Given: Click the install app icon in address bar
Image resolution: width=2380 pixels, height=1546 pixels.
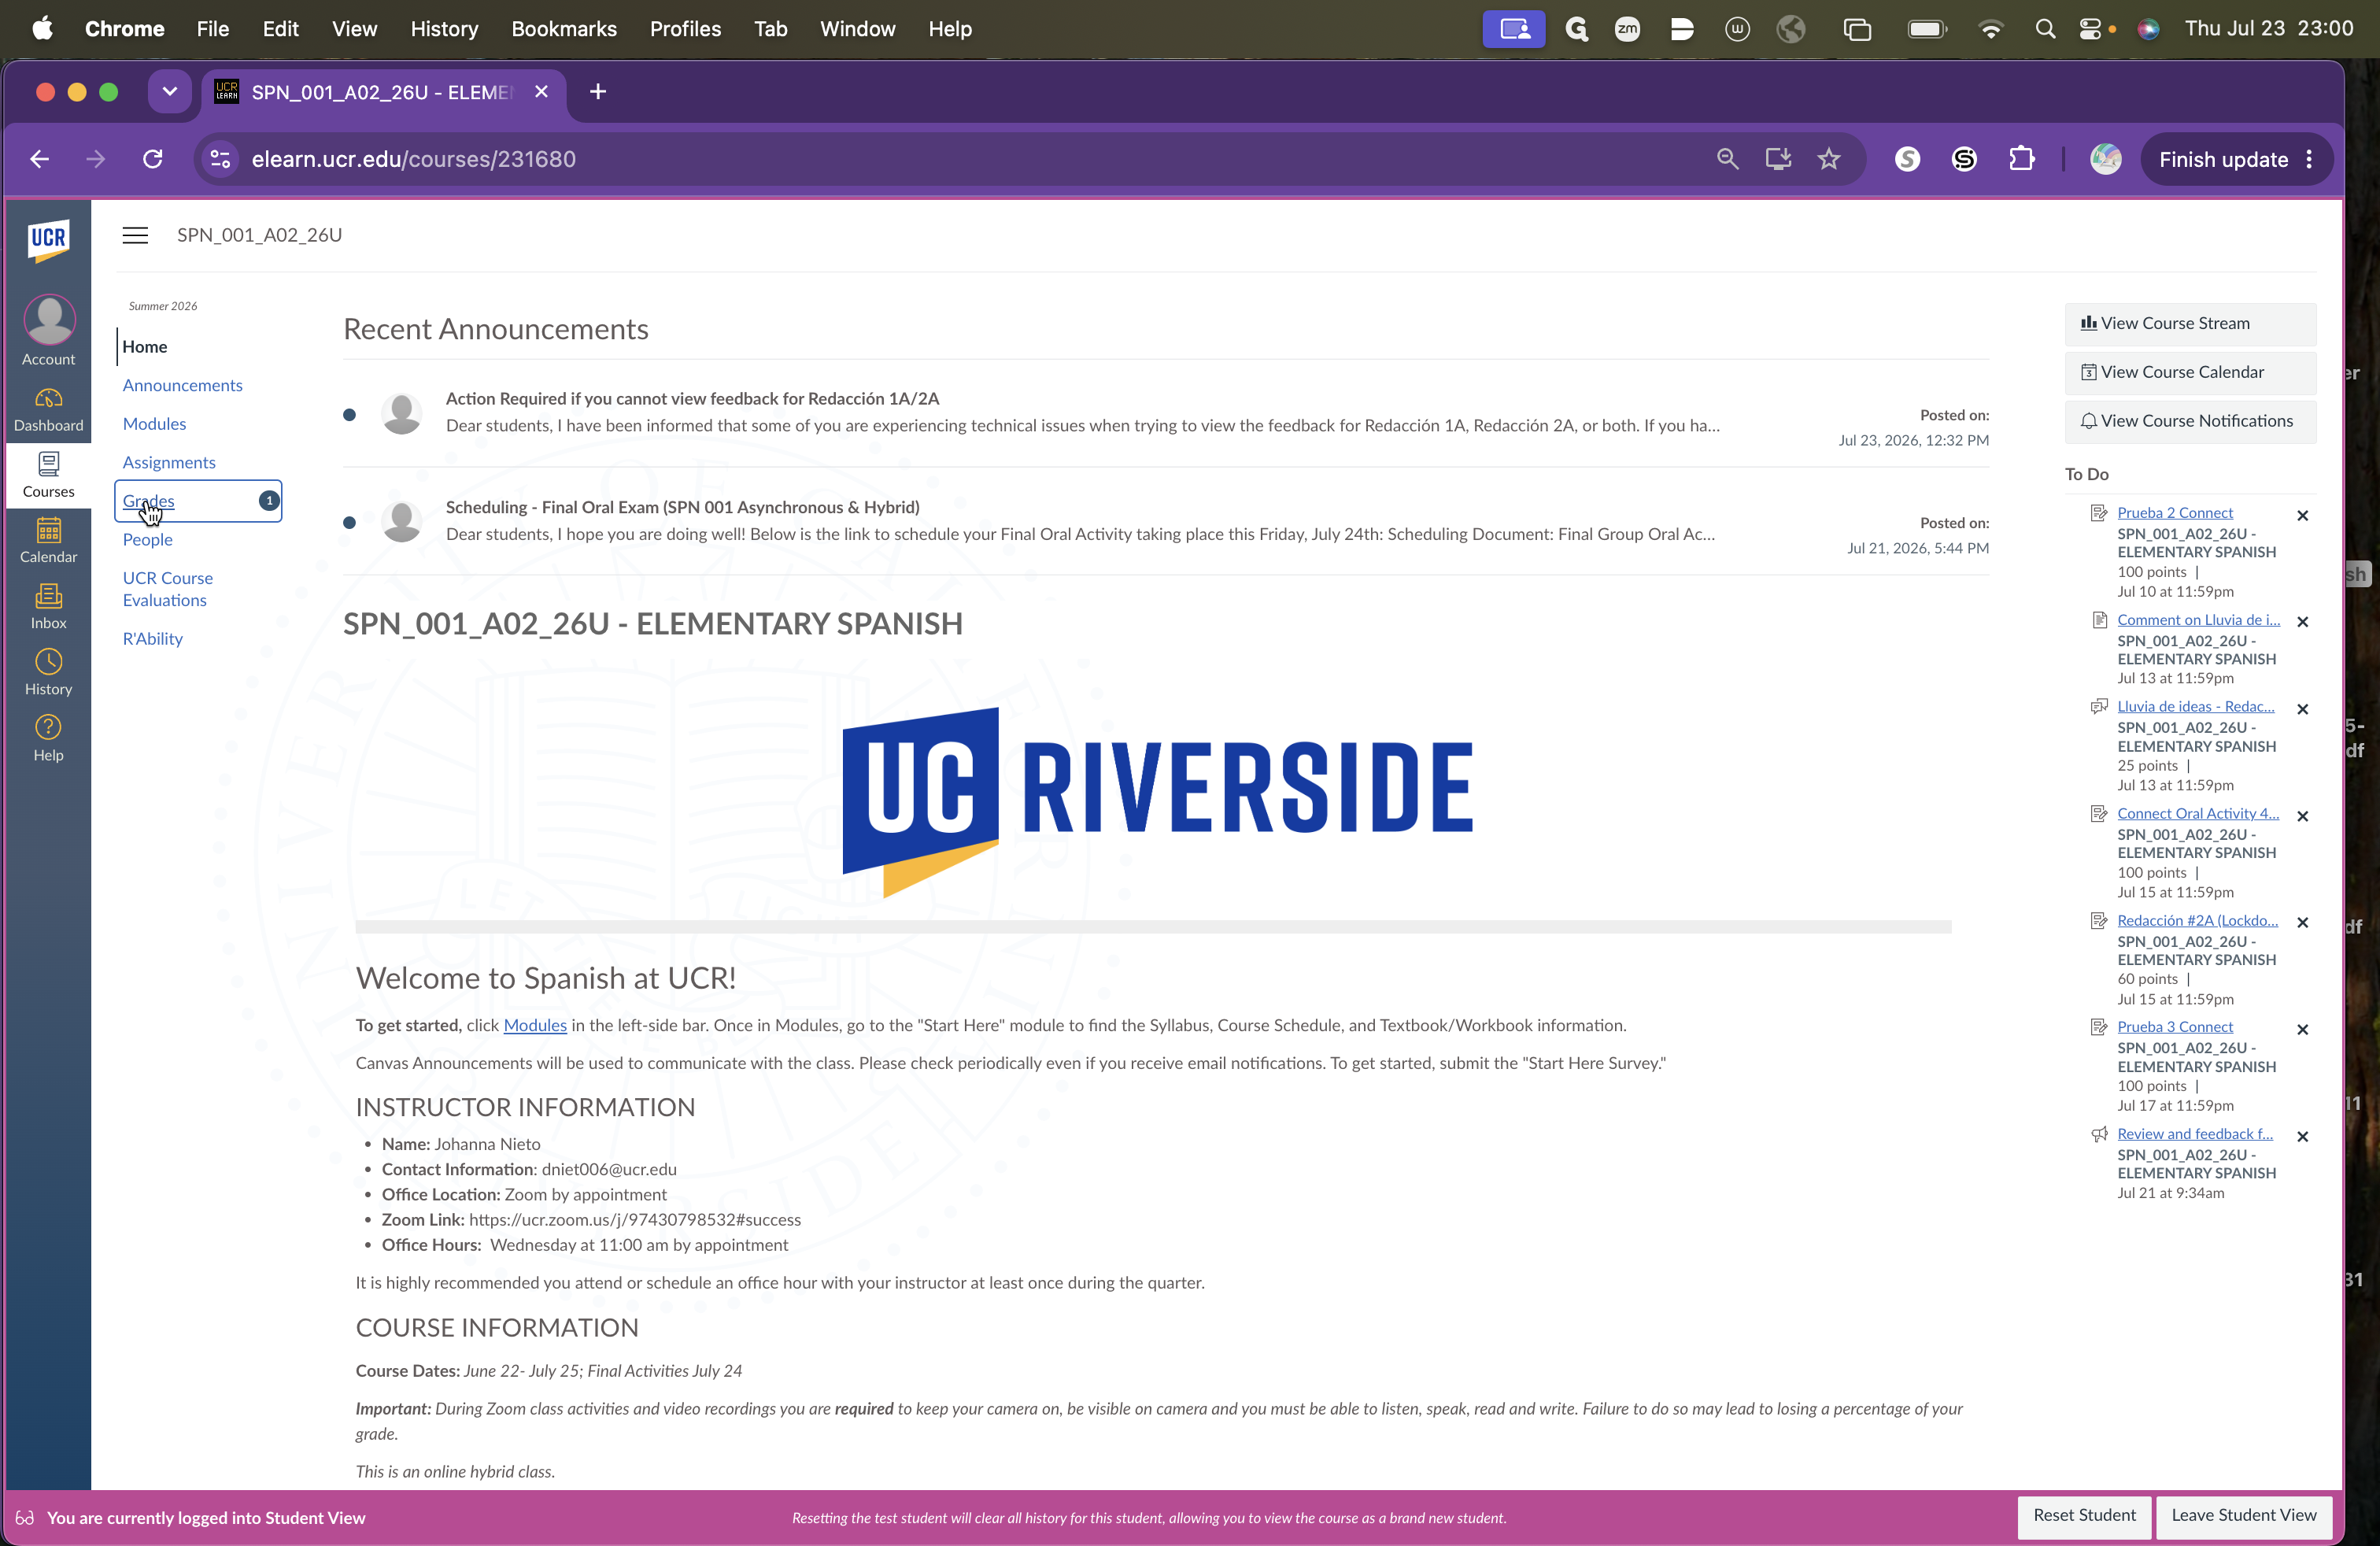Looking at the screenshot, I should point(1778,159).
